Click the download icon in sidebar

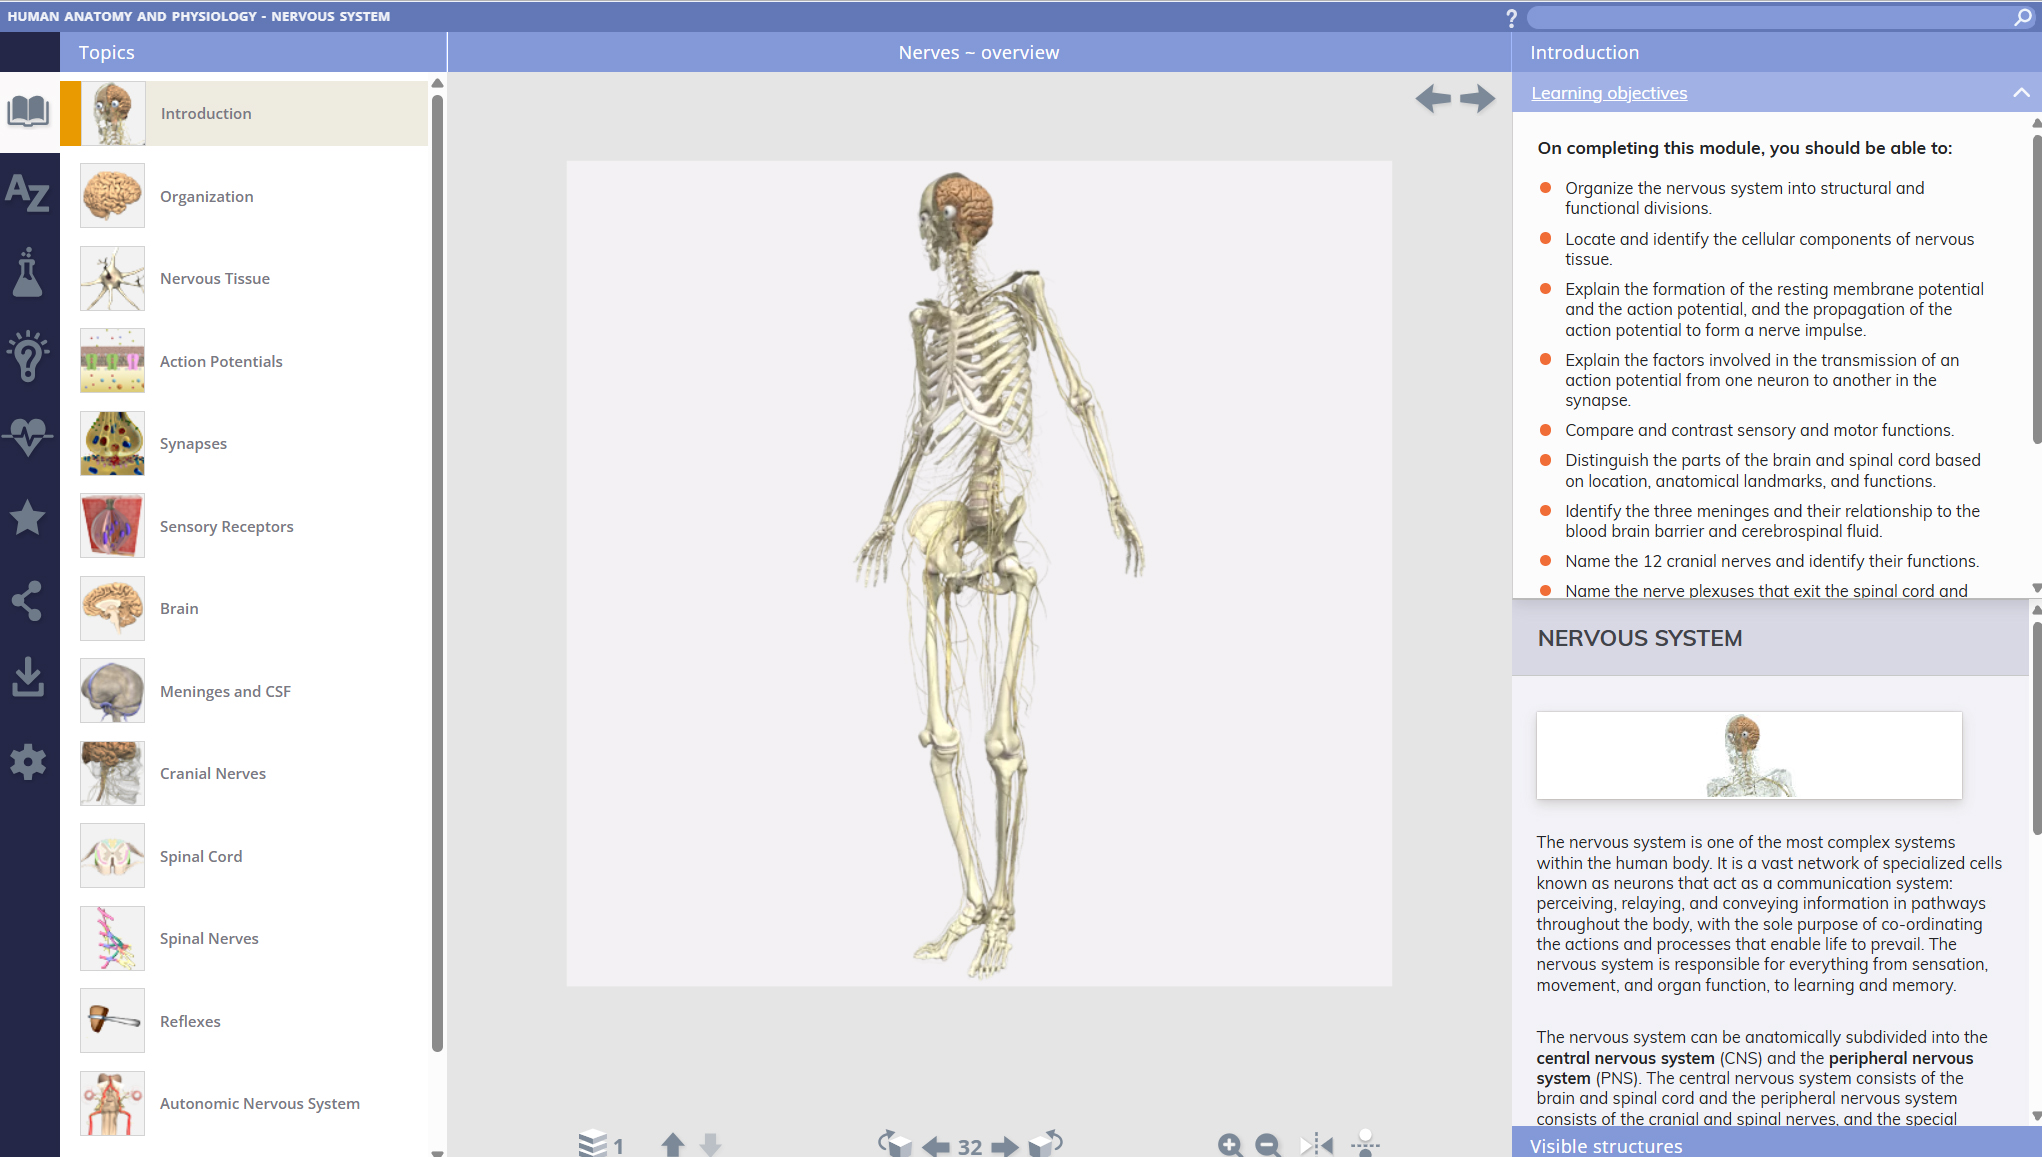point(28,678)
